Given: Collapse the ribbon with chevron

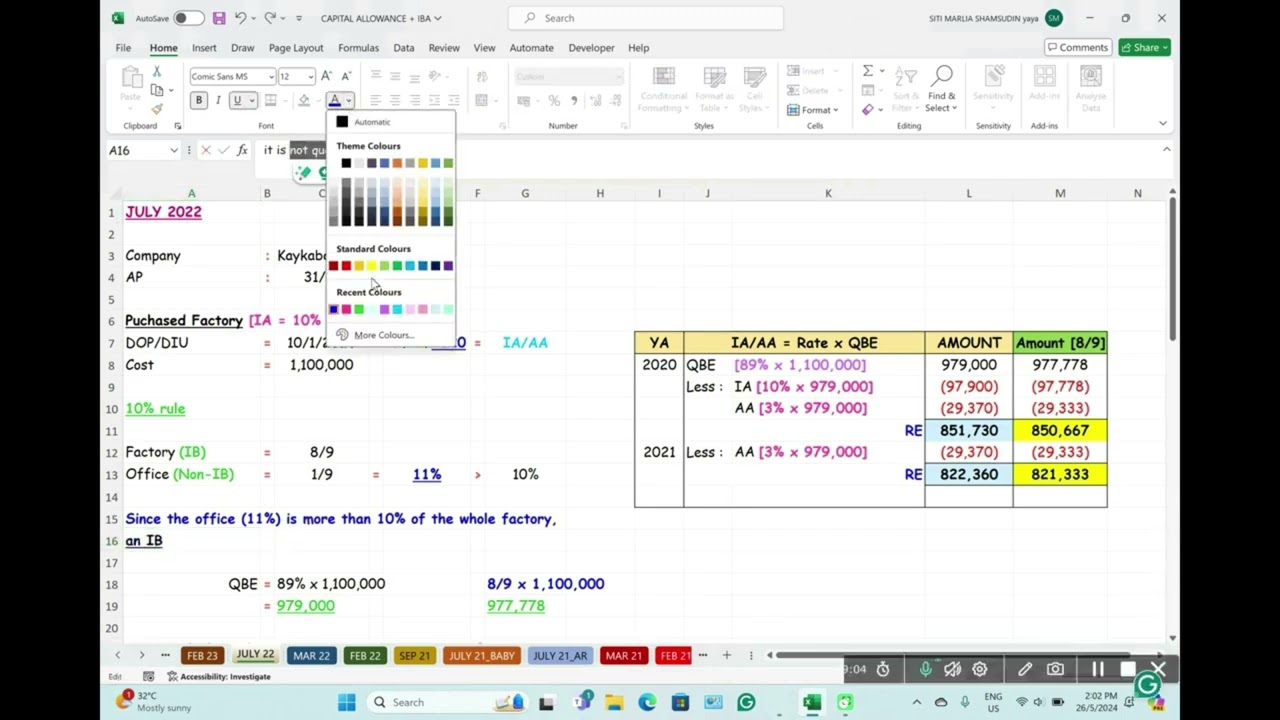Looking at the screenshot, I should point(1162,124).
